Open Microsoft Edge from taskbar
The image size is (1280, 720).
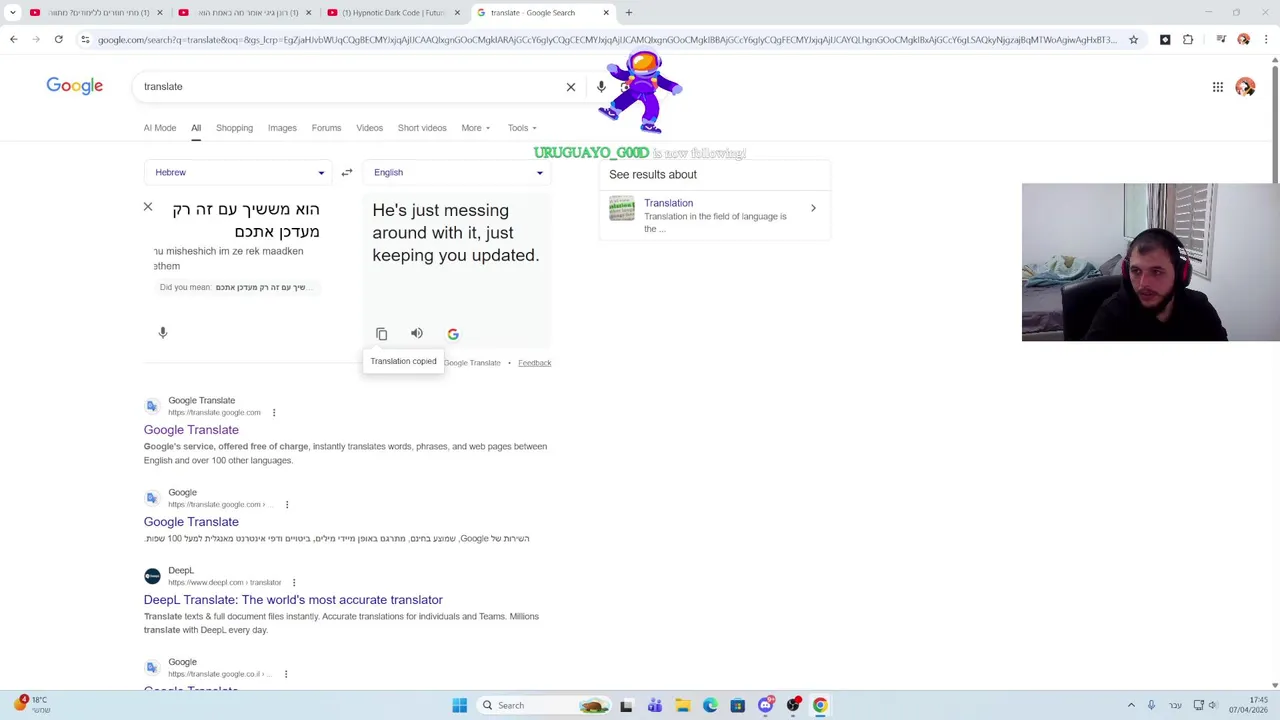(710, 705)
